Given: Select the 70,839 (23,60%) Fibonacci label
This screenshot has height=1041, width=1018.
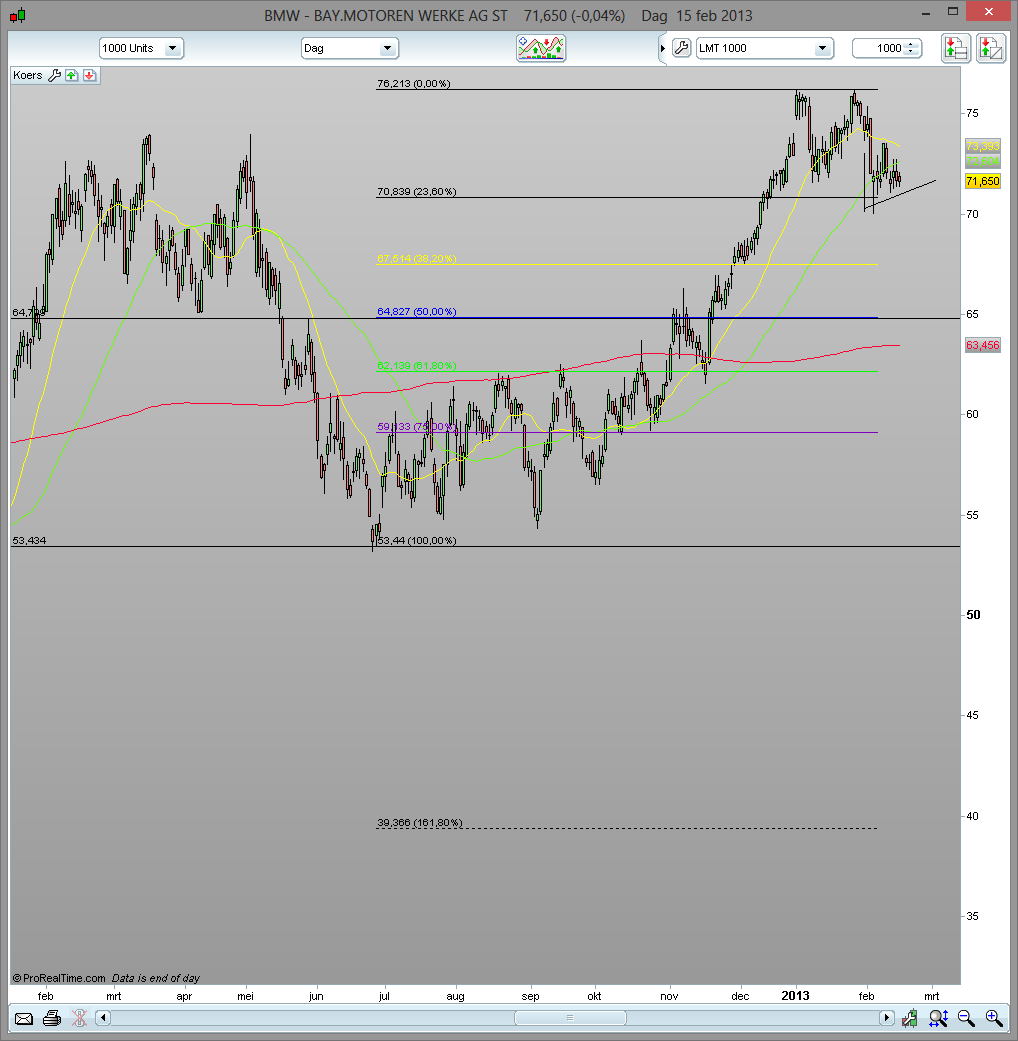Looking at the screenshot, I should pos(416,192).
